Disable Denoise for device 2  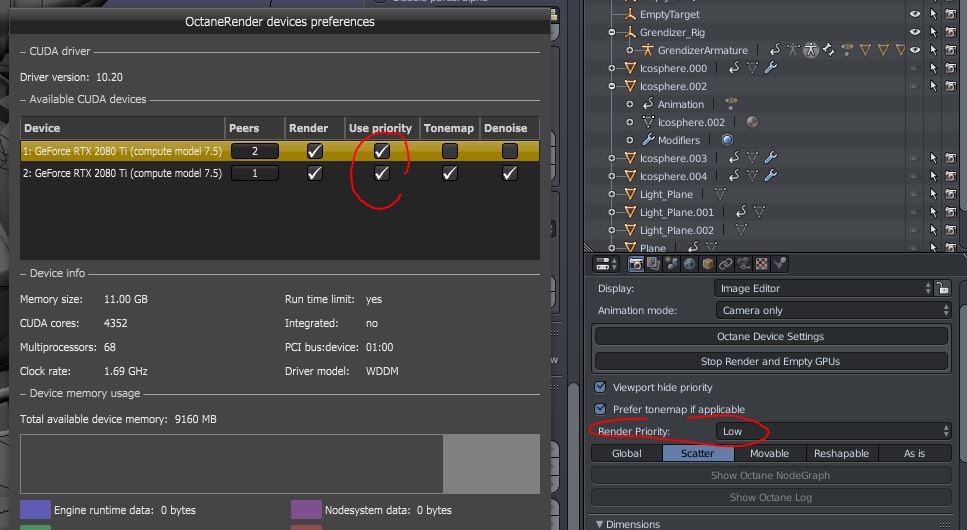[x=509, y=173]
